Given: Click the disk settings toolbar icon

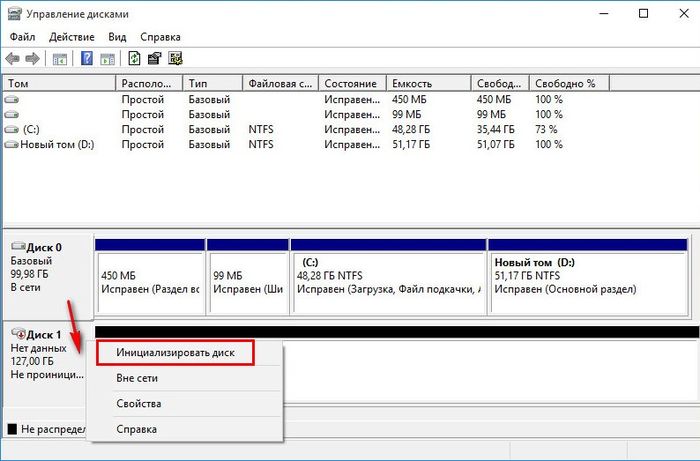Looking at the screenshot, I should (175, 58).
